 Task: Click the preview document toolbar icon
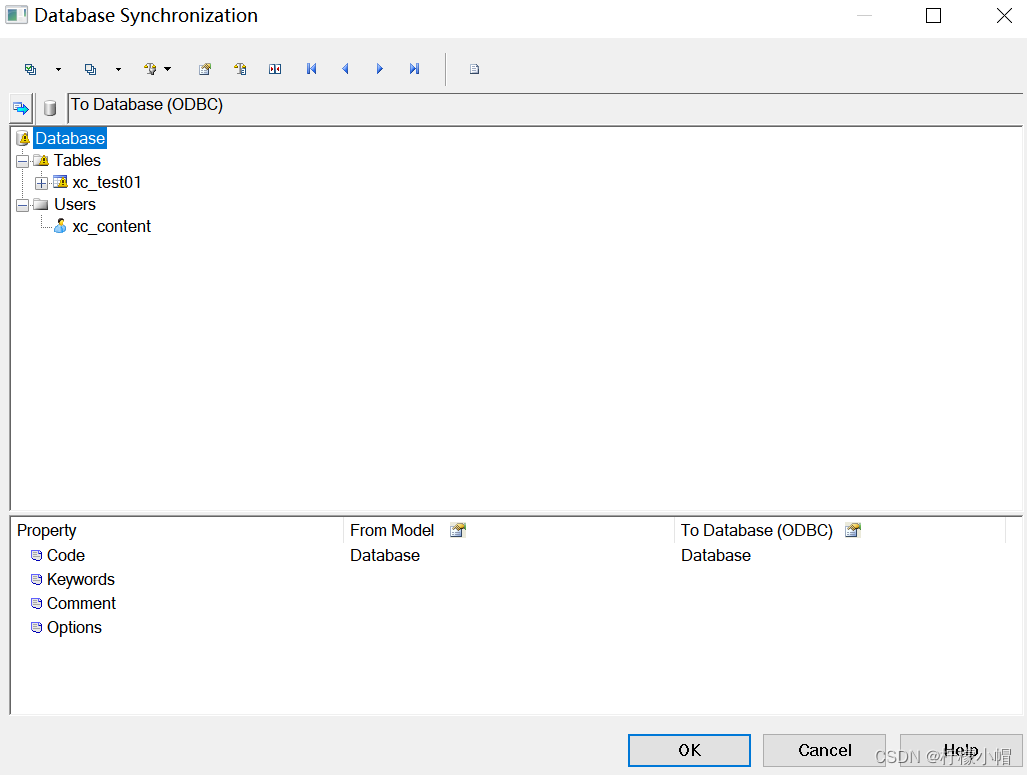(x=475, y=69)
